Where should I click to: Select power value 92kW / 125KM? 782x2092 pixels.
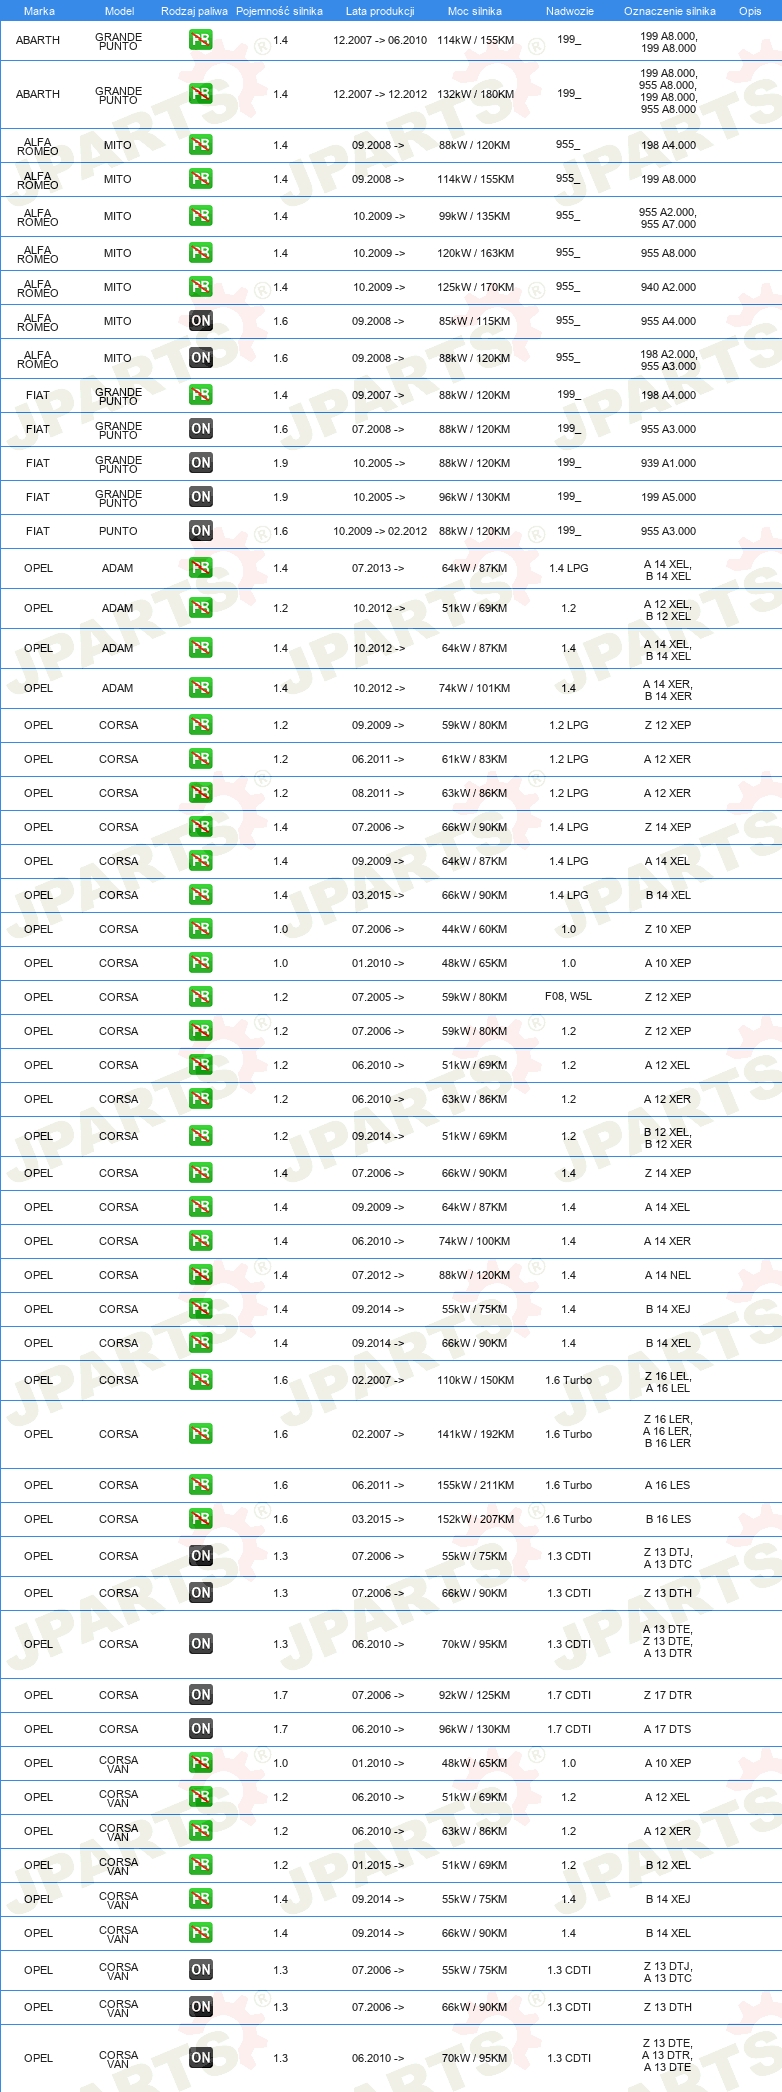click(475, 1695)
